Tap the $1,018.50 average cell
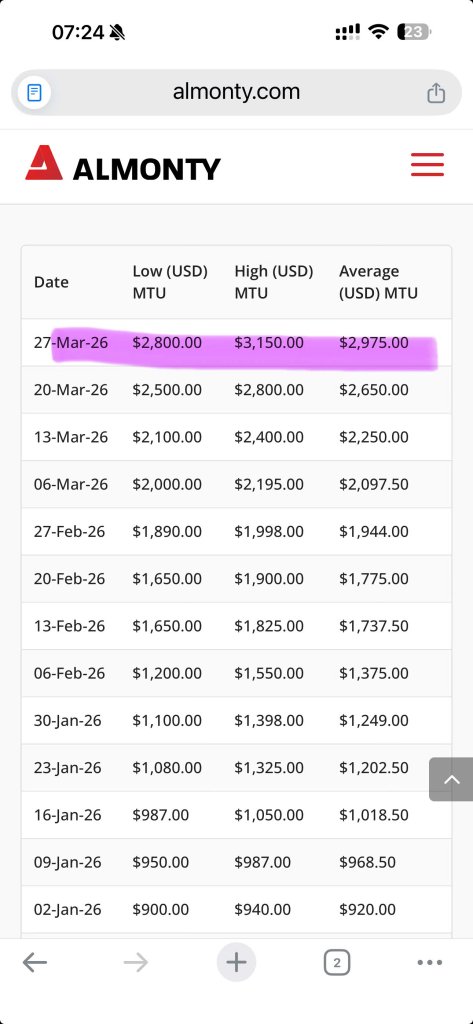Image resolution: width=473 pixels, height=1024 pixels. click(374, 815)
